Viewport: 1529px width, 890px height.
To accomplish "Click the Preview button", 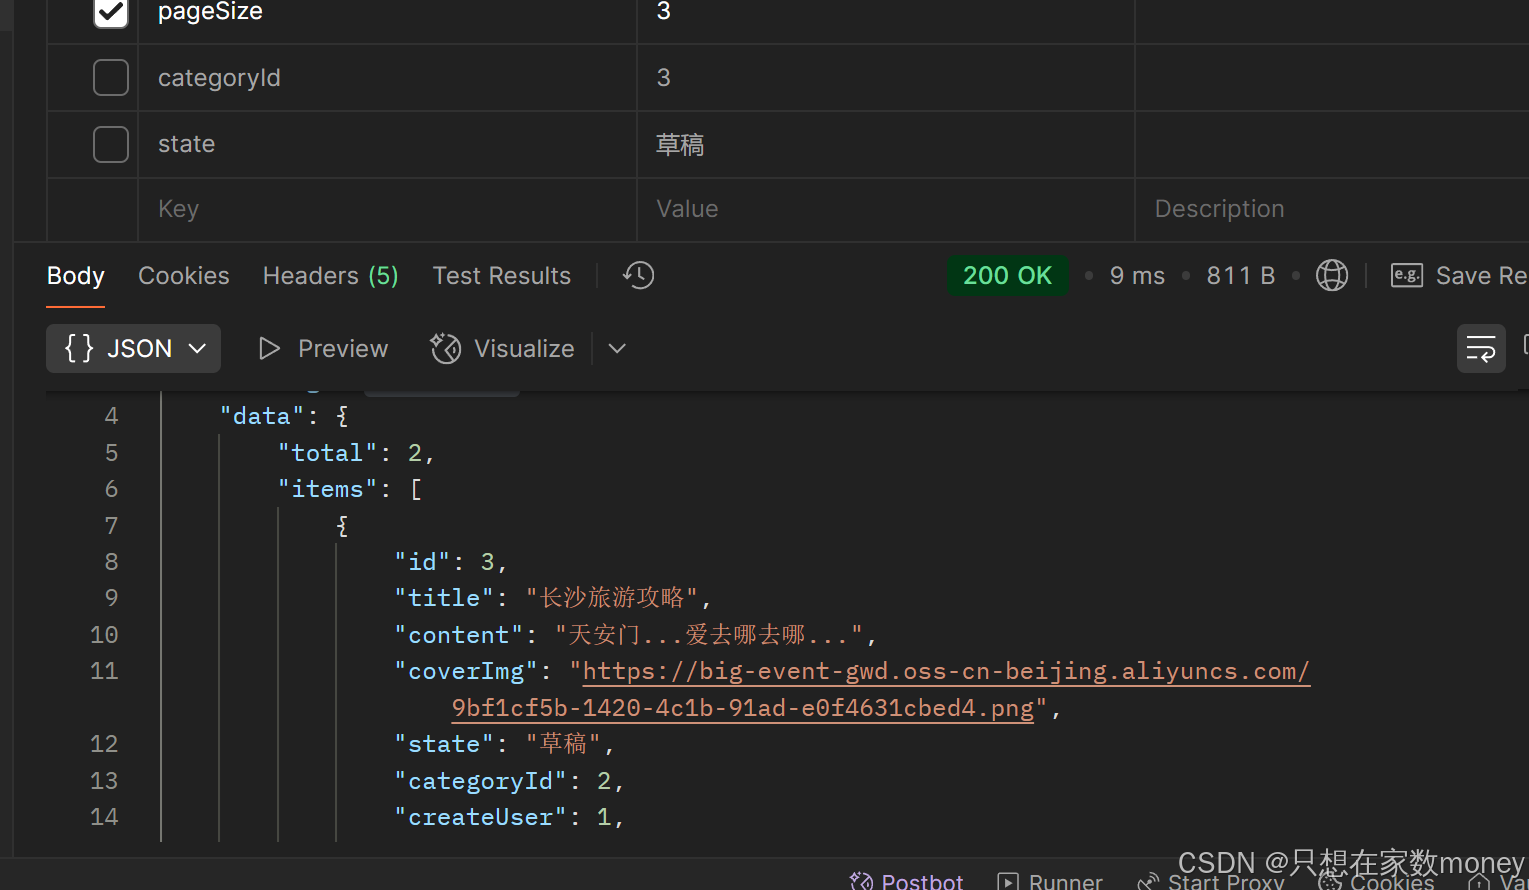I will pyautogui.click(x=323, y=348).
